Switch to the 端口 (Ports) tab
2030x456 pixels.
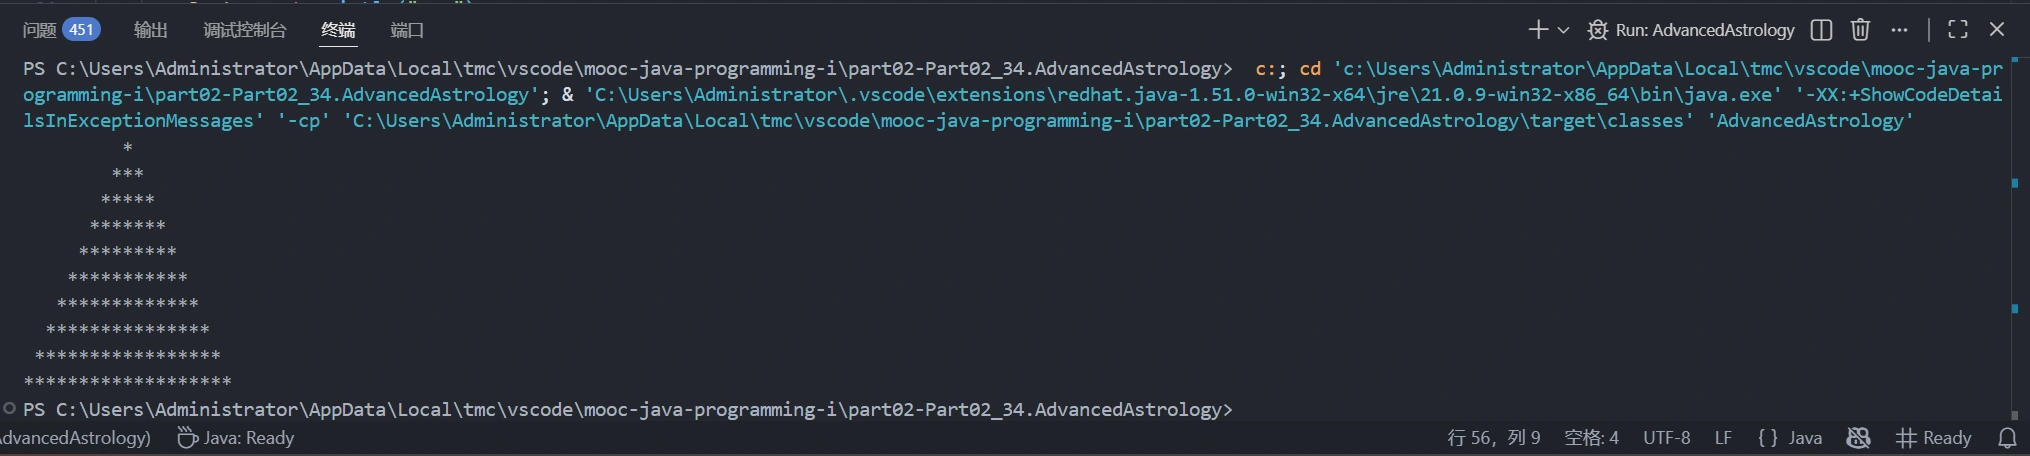coord(407,30)
